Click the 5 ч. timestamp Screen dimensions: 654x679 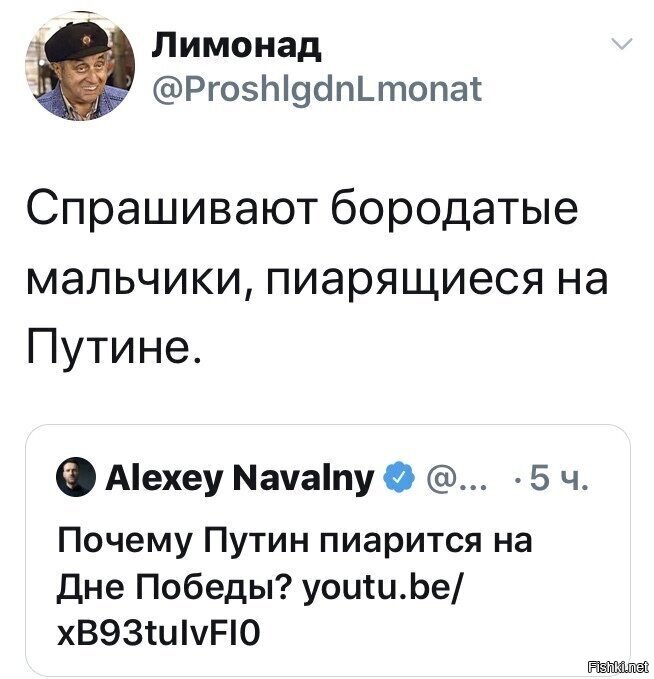pyautogui.click(x=559, y=478)
